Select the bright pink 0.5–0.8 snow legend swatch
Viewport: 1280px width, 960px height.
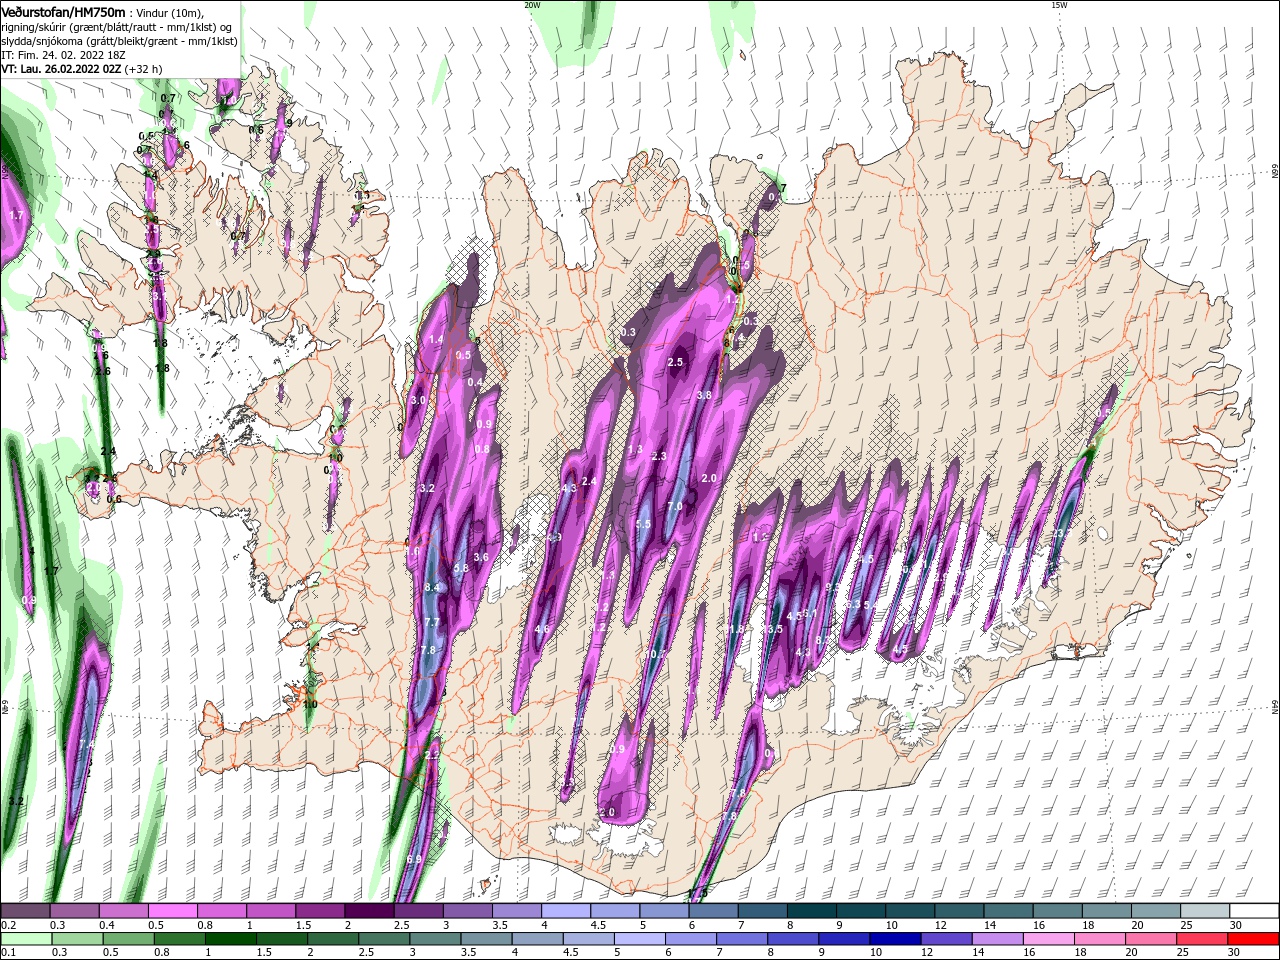click(x=173, y=911)
